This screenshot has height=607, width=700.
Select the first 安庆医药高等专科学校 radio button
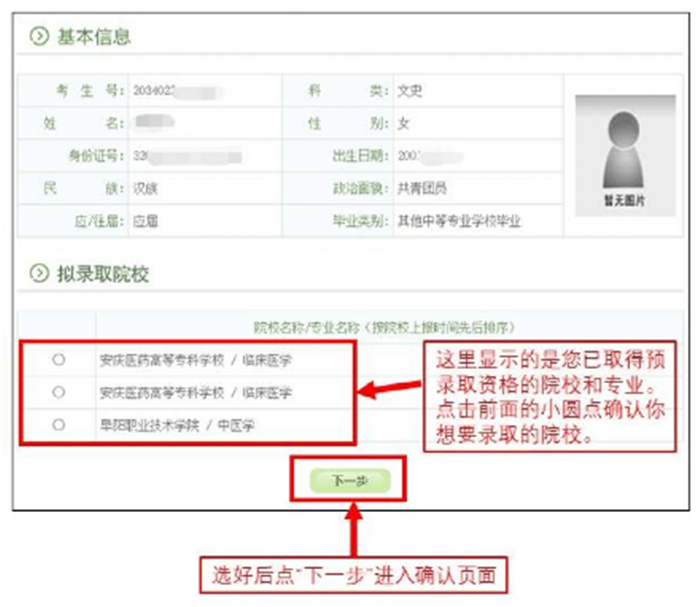58,358
